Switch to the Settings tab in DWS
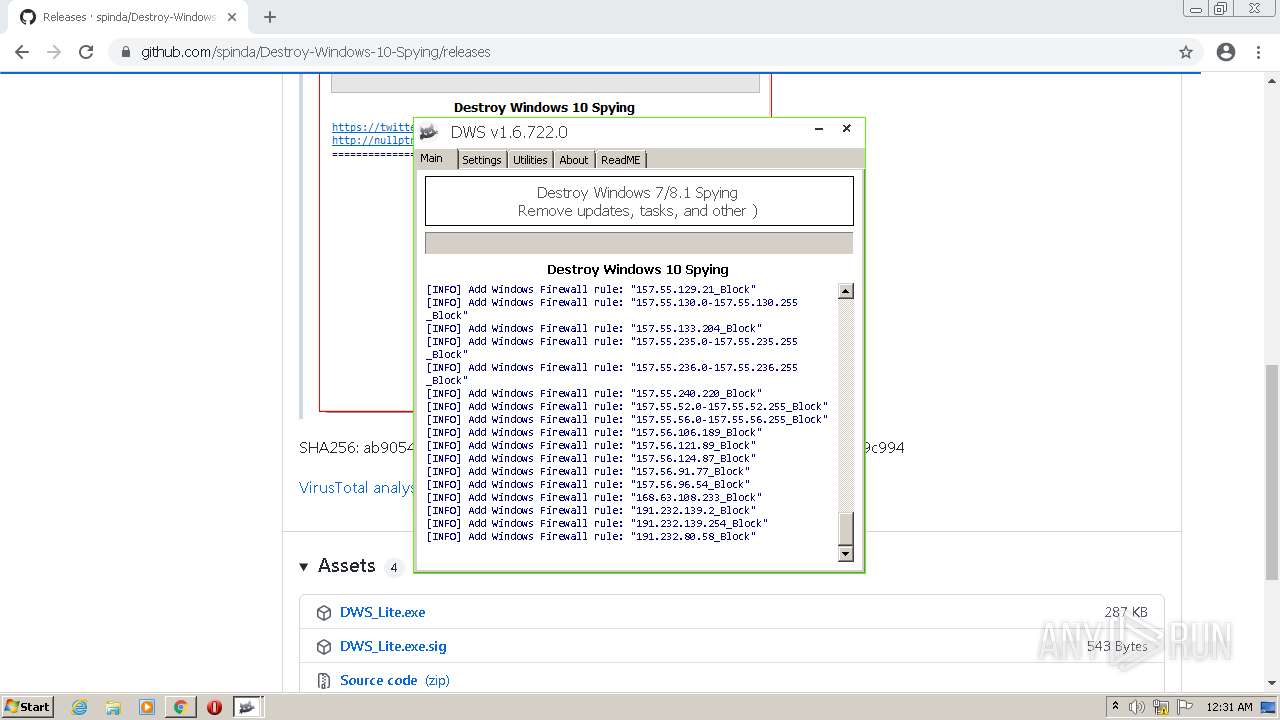 481,160
